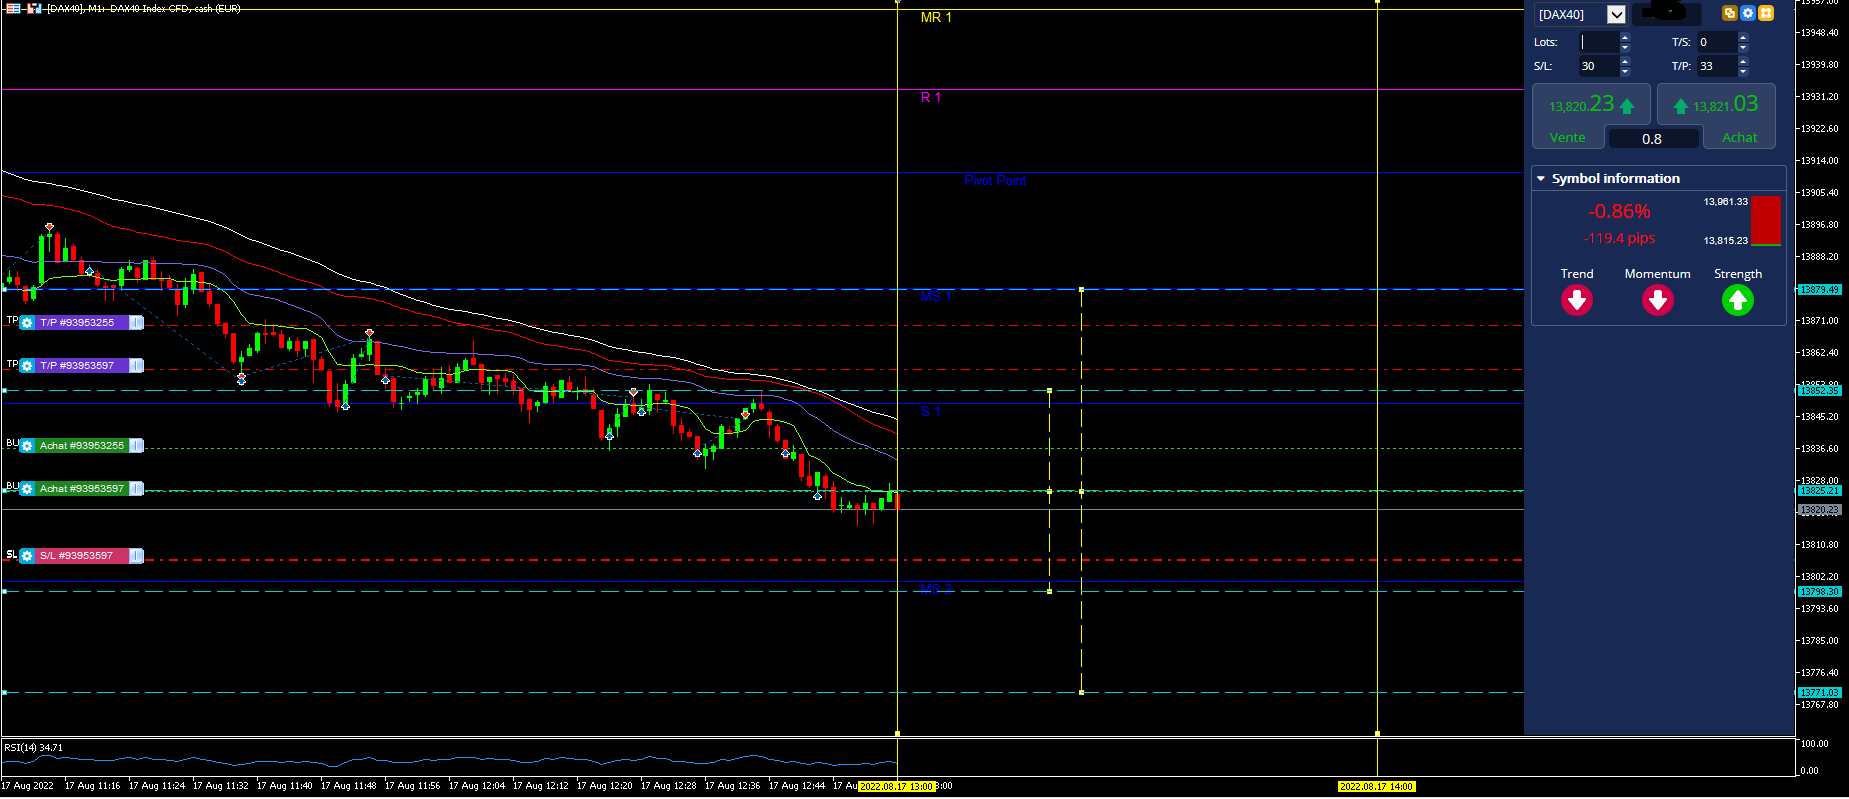Open gear settings for S/L #93953597
Viewport: 1849px width, 799px height.
click(27, 556)
